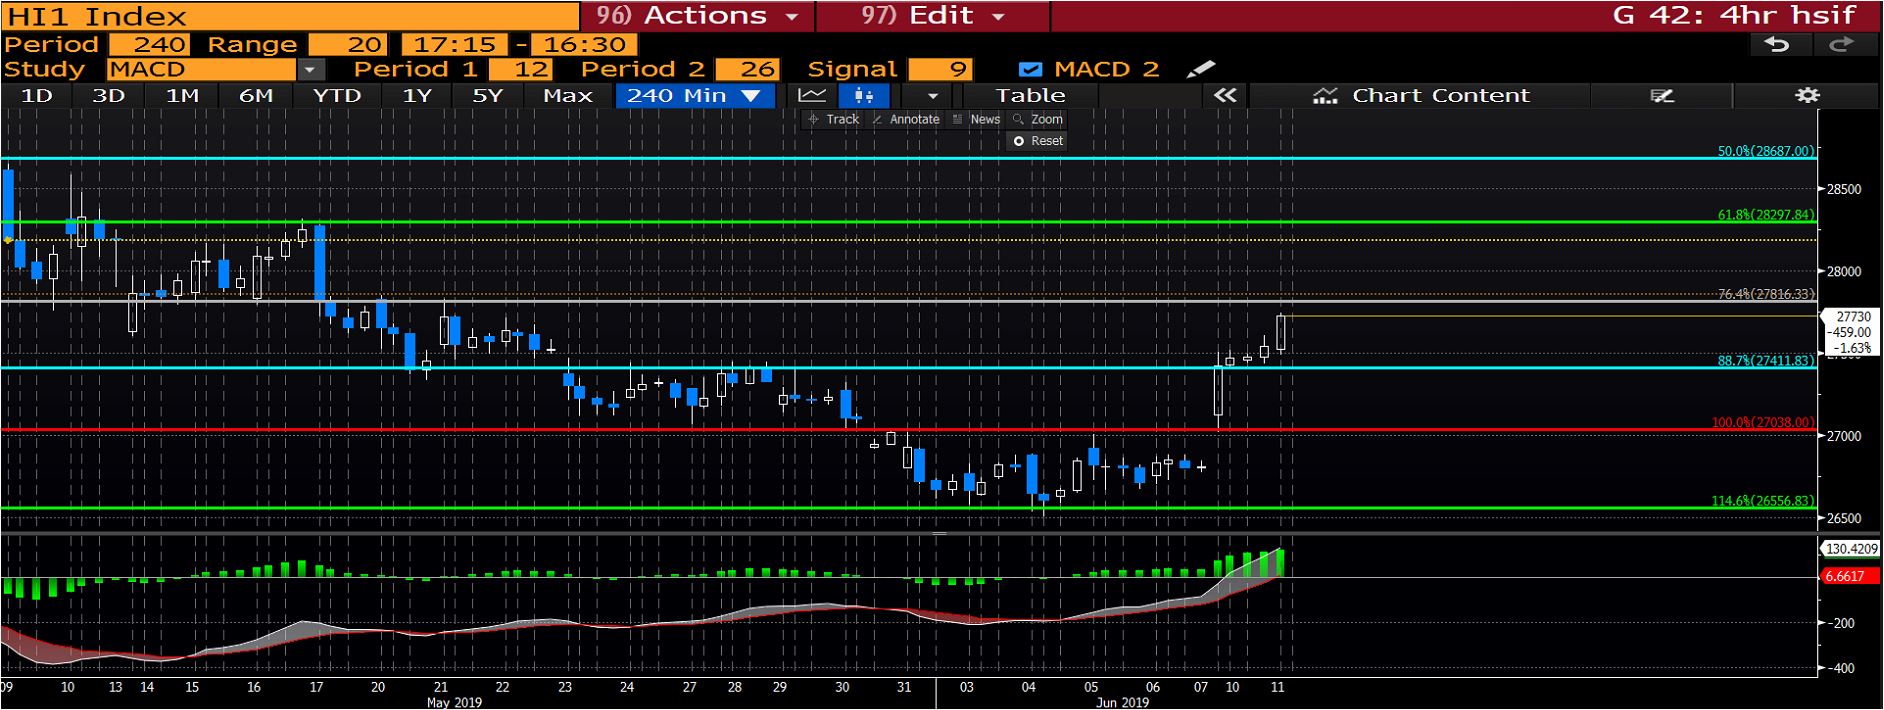1884x710 pixels.
Task: Click the pencil icon next to MACD 2
Action: tap(1200, 69)
